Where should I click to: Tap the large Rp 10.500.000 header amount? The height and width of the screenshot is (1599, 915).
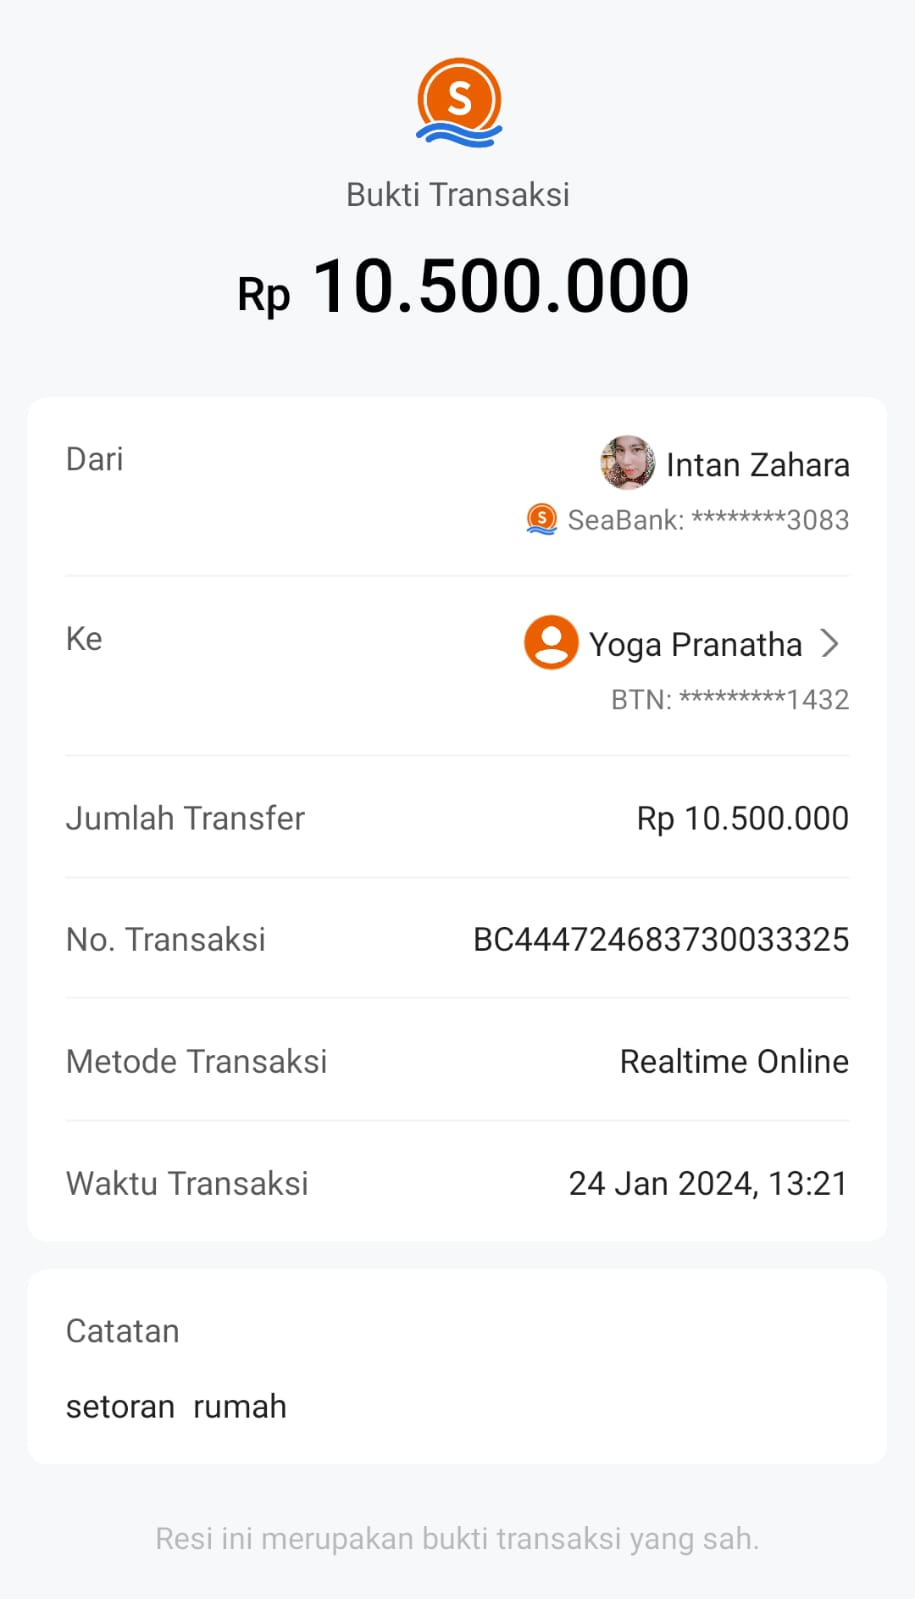pos(463,288)
